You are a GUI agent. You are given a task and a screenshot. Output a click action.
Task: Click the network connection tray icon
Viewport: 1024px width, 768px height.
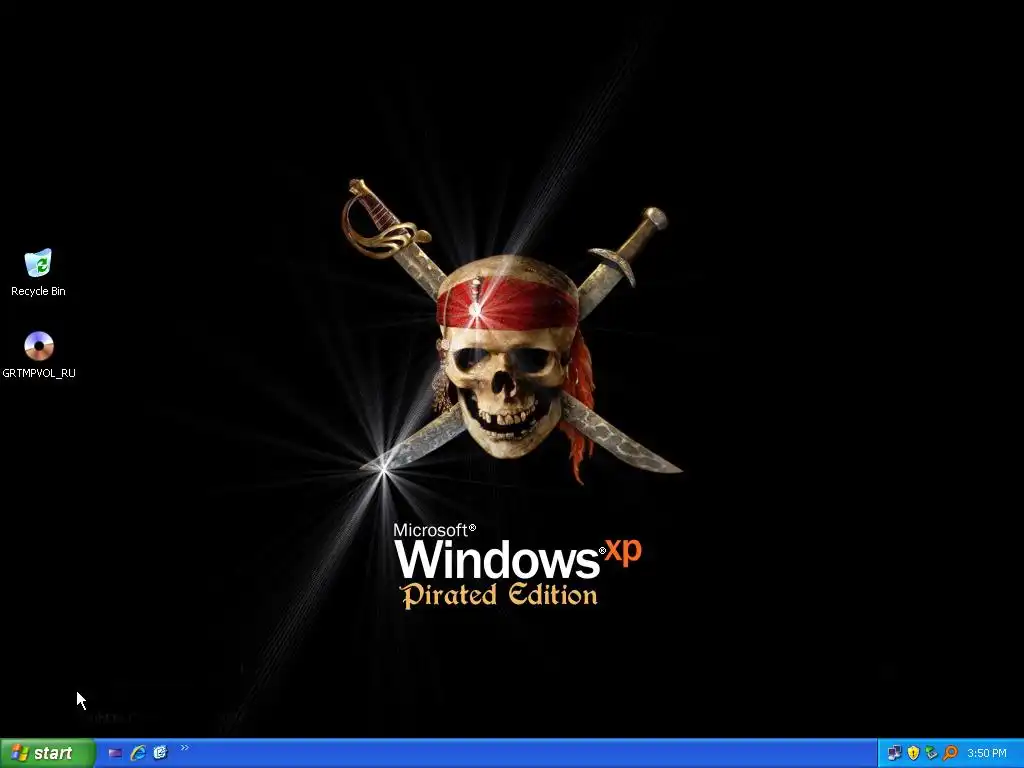[x=894, y=754]
